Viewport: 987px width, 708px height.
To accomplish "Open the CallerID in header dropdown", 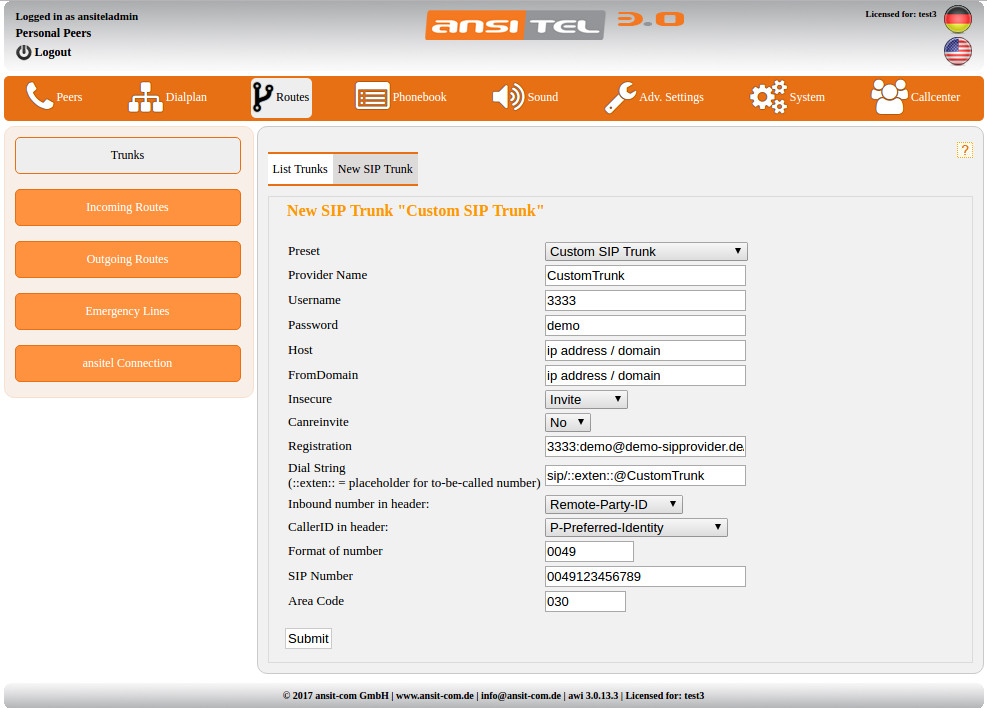I will [636, 527].
